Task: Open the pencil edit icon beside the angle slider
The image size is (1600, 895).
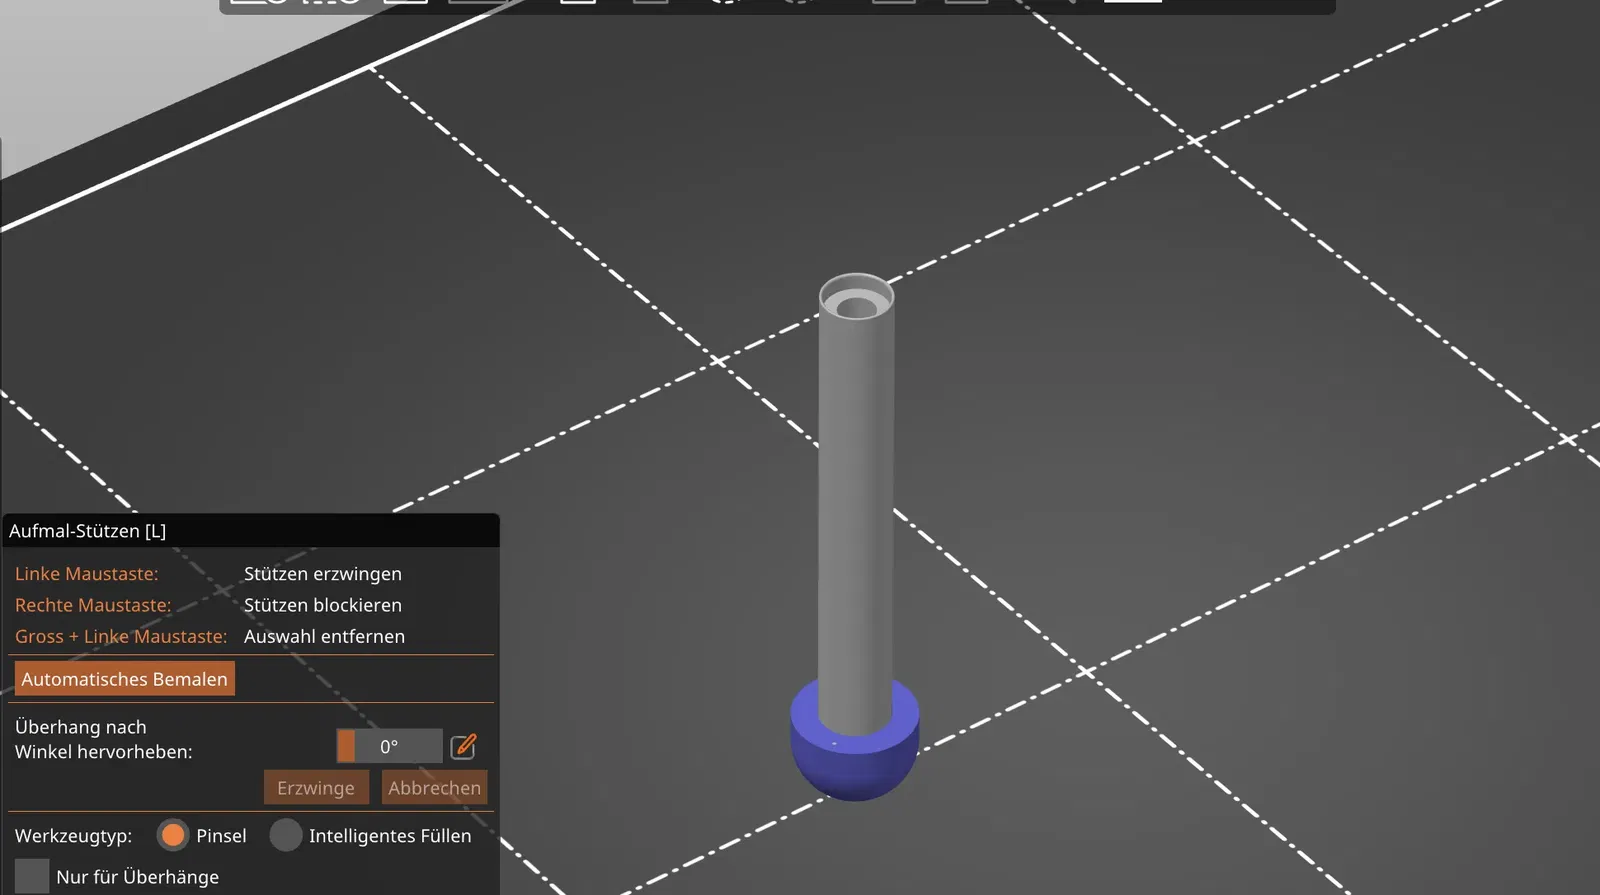Action: point(464,746)
